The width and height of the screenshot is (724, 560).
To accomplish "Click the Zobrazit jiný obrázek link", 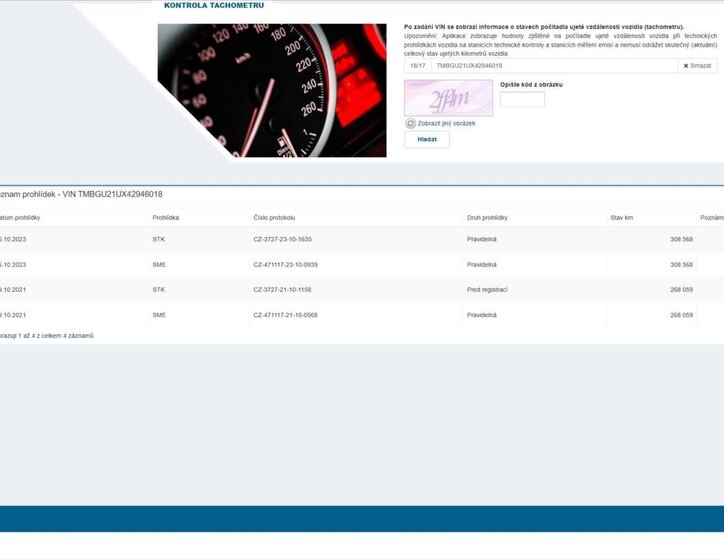I will click(x=446, y=123).
